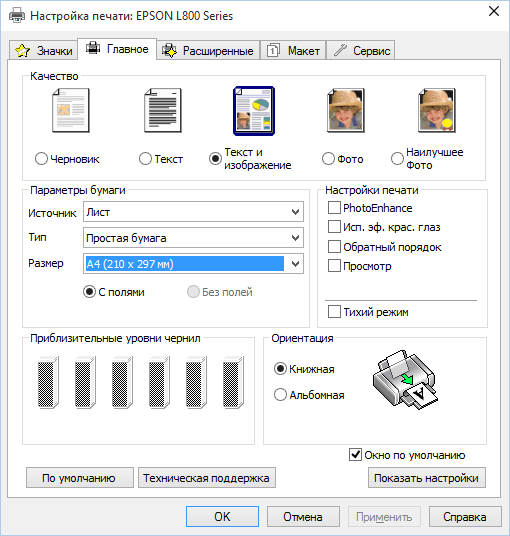Screen dimensions: 510x536
Task: Uncheck Окно по умолчанию checkbox
Action: coord(355,455)
